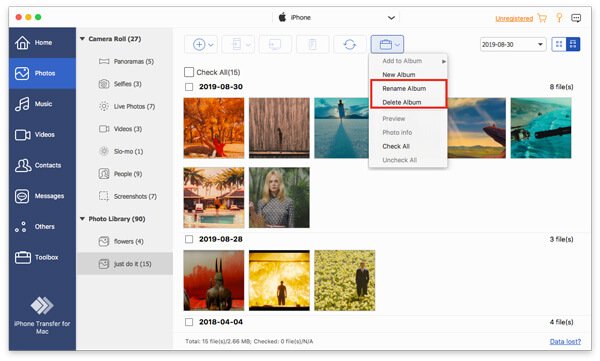Viewport: 600px width, 361px height.
Task: Click the feedback chat bubble icon
Action: point(576,18)
